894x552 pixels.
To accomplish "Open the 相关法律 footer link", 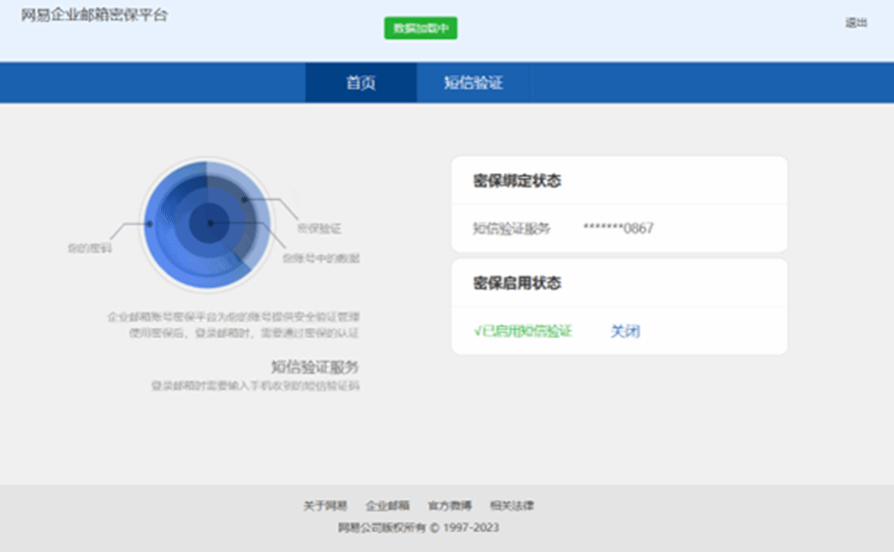I will tap(512, 506).
